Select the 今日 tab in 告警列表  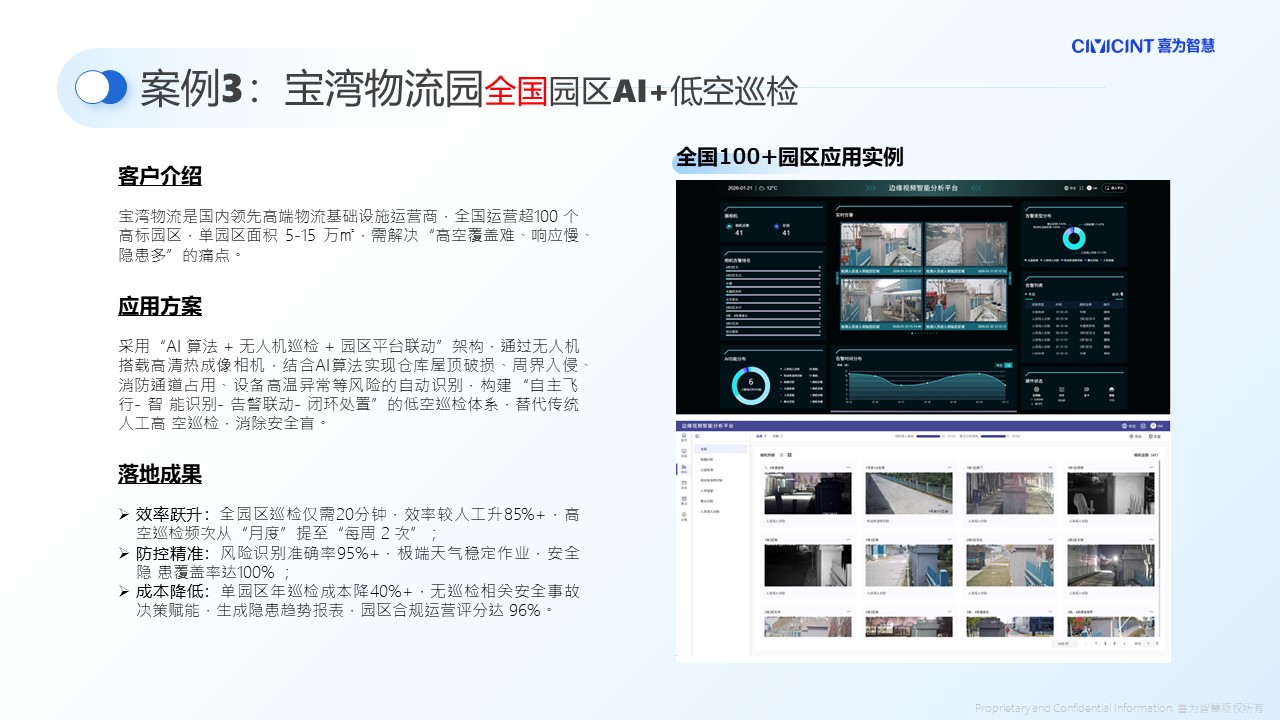[x=1031, y=294]
